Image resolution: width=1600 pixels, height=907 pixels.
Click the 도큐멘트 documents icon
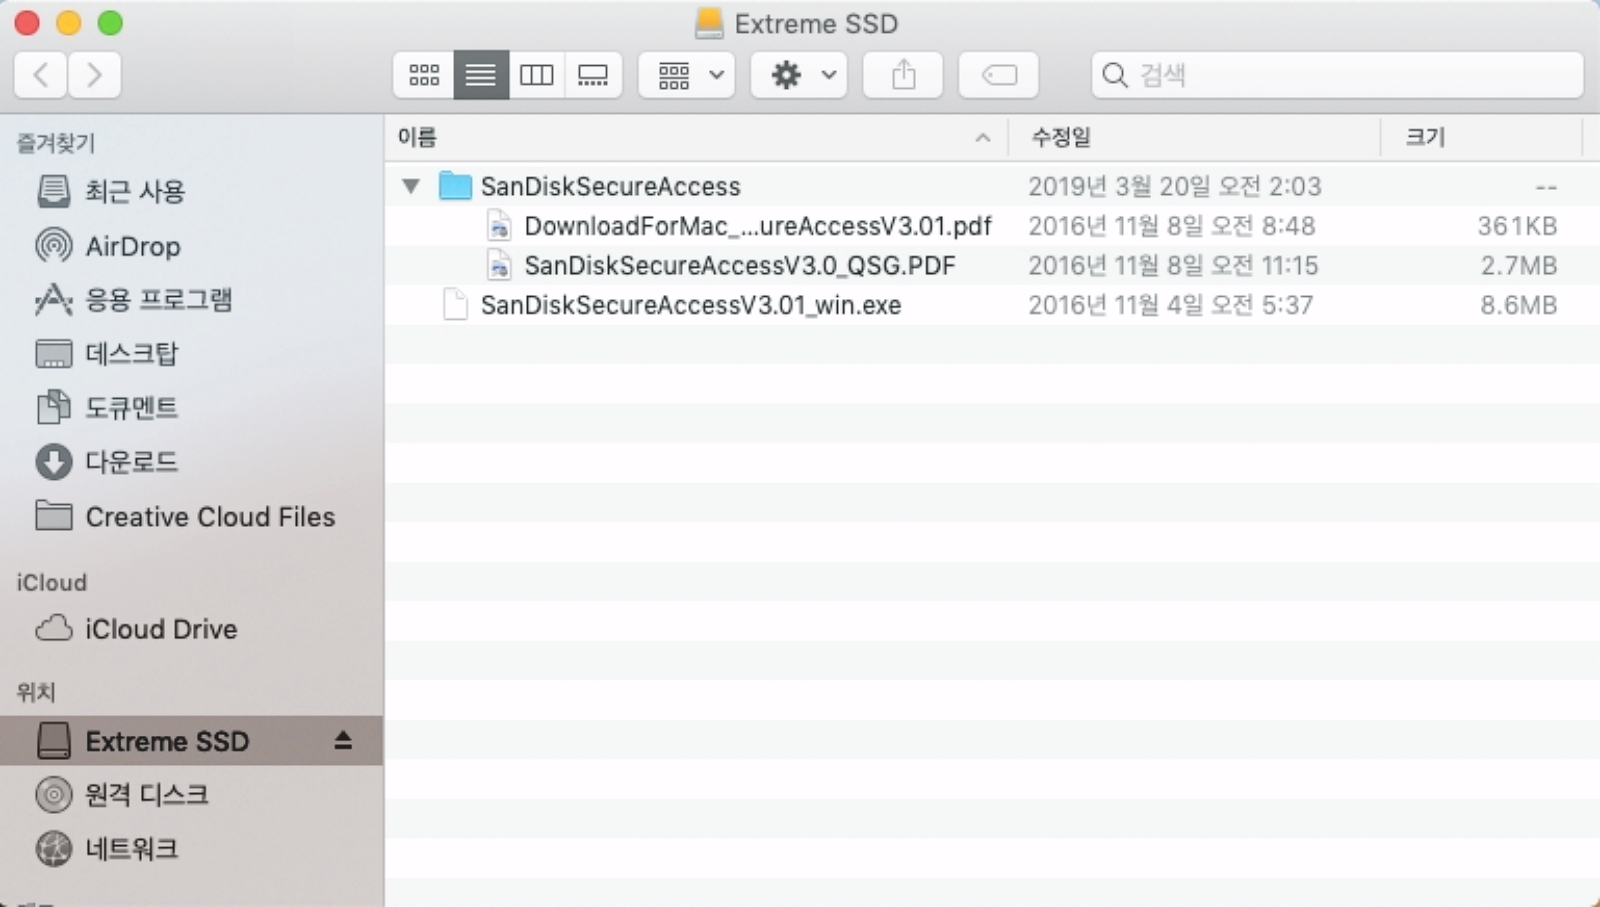[53, 407]
